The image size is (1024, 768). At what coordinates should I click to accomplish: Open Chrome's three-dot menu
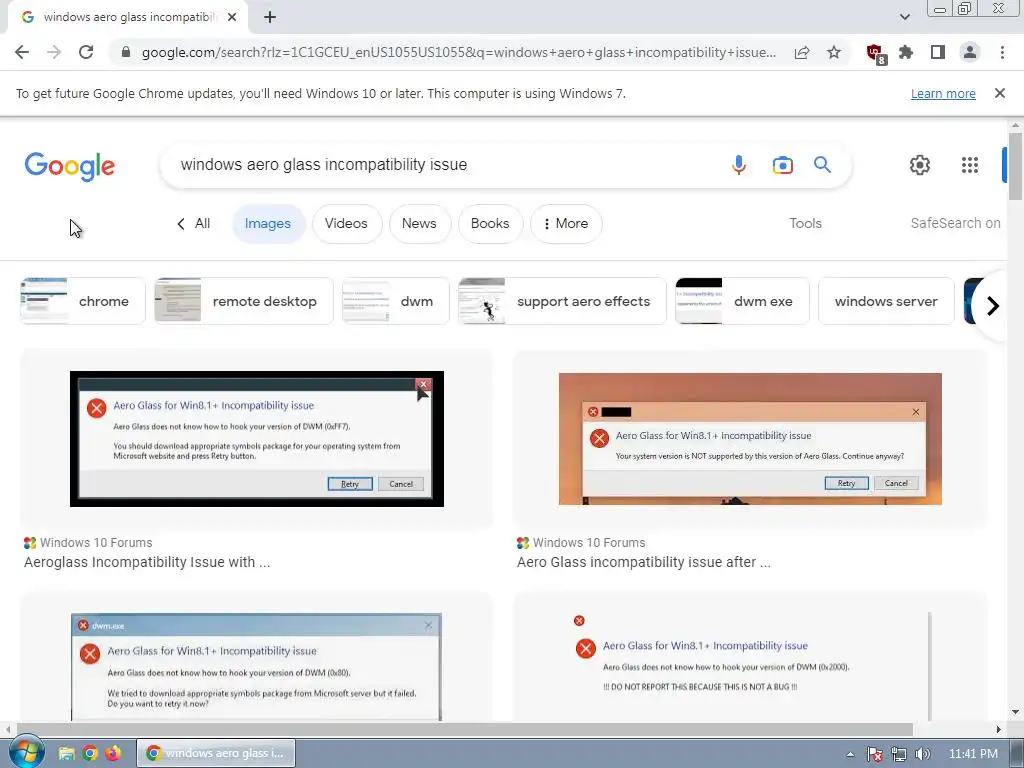coord(1002,52)
